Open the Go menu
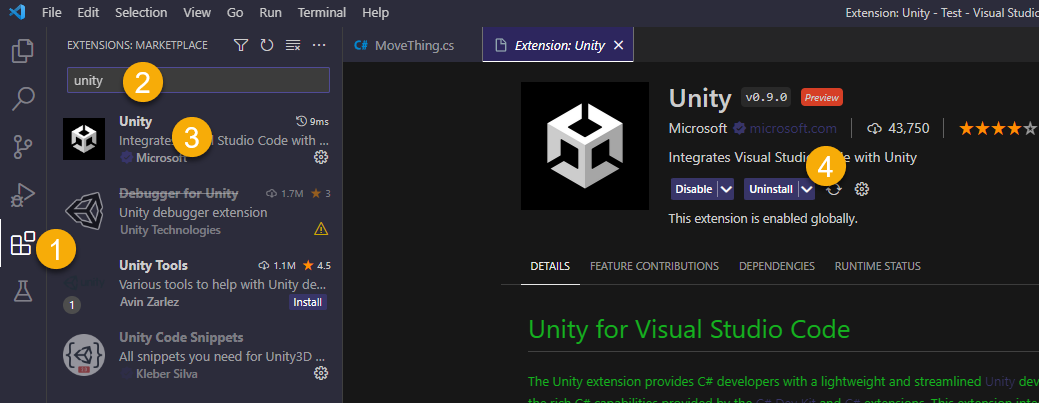 (235, 13)
